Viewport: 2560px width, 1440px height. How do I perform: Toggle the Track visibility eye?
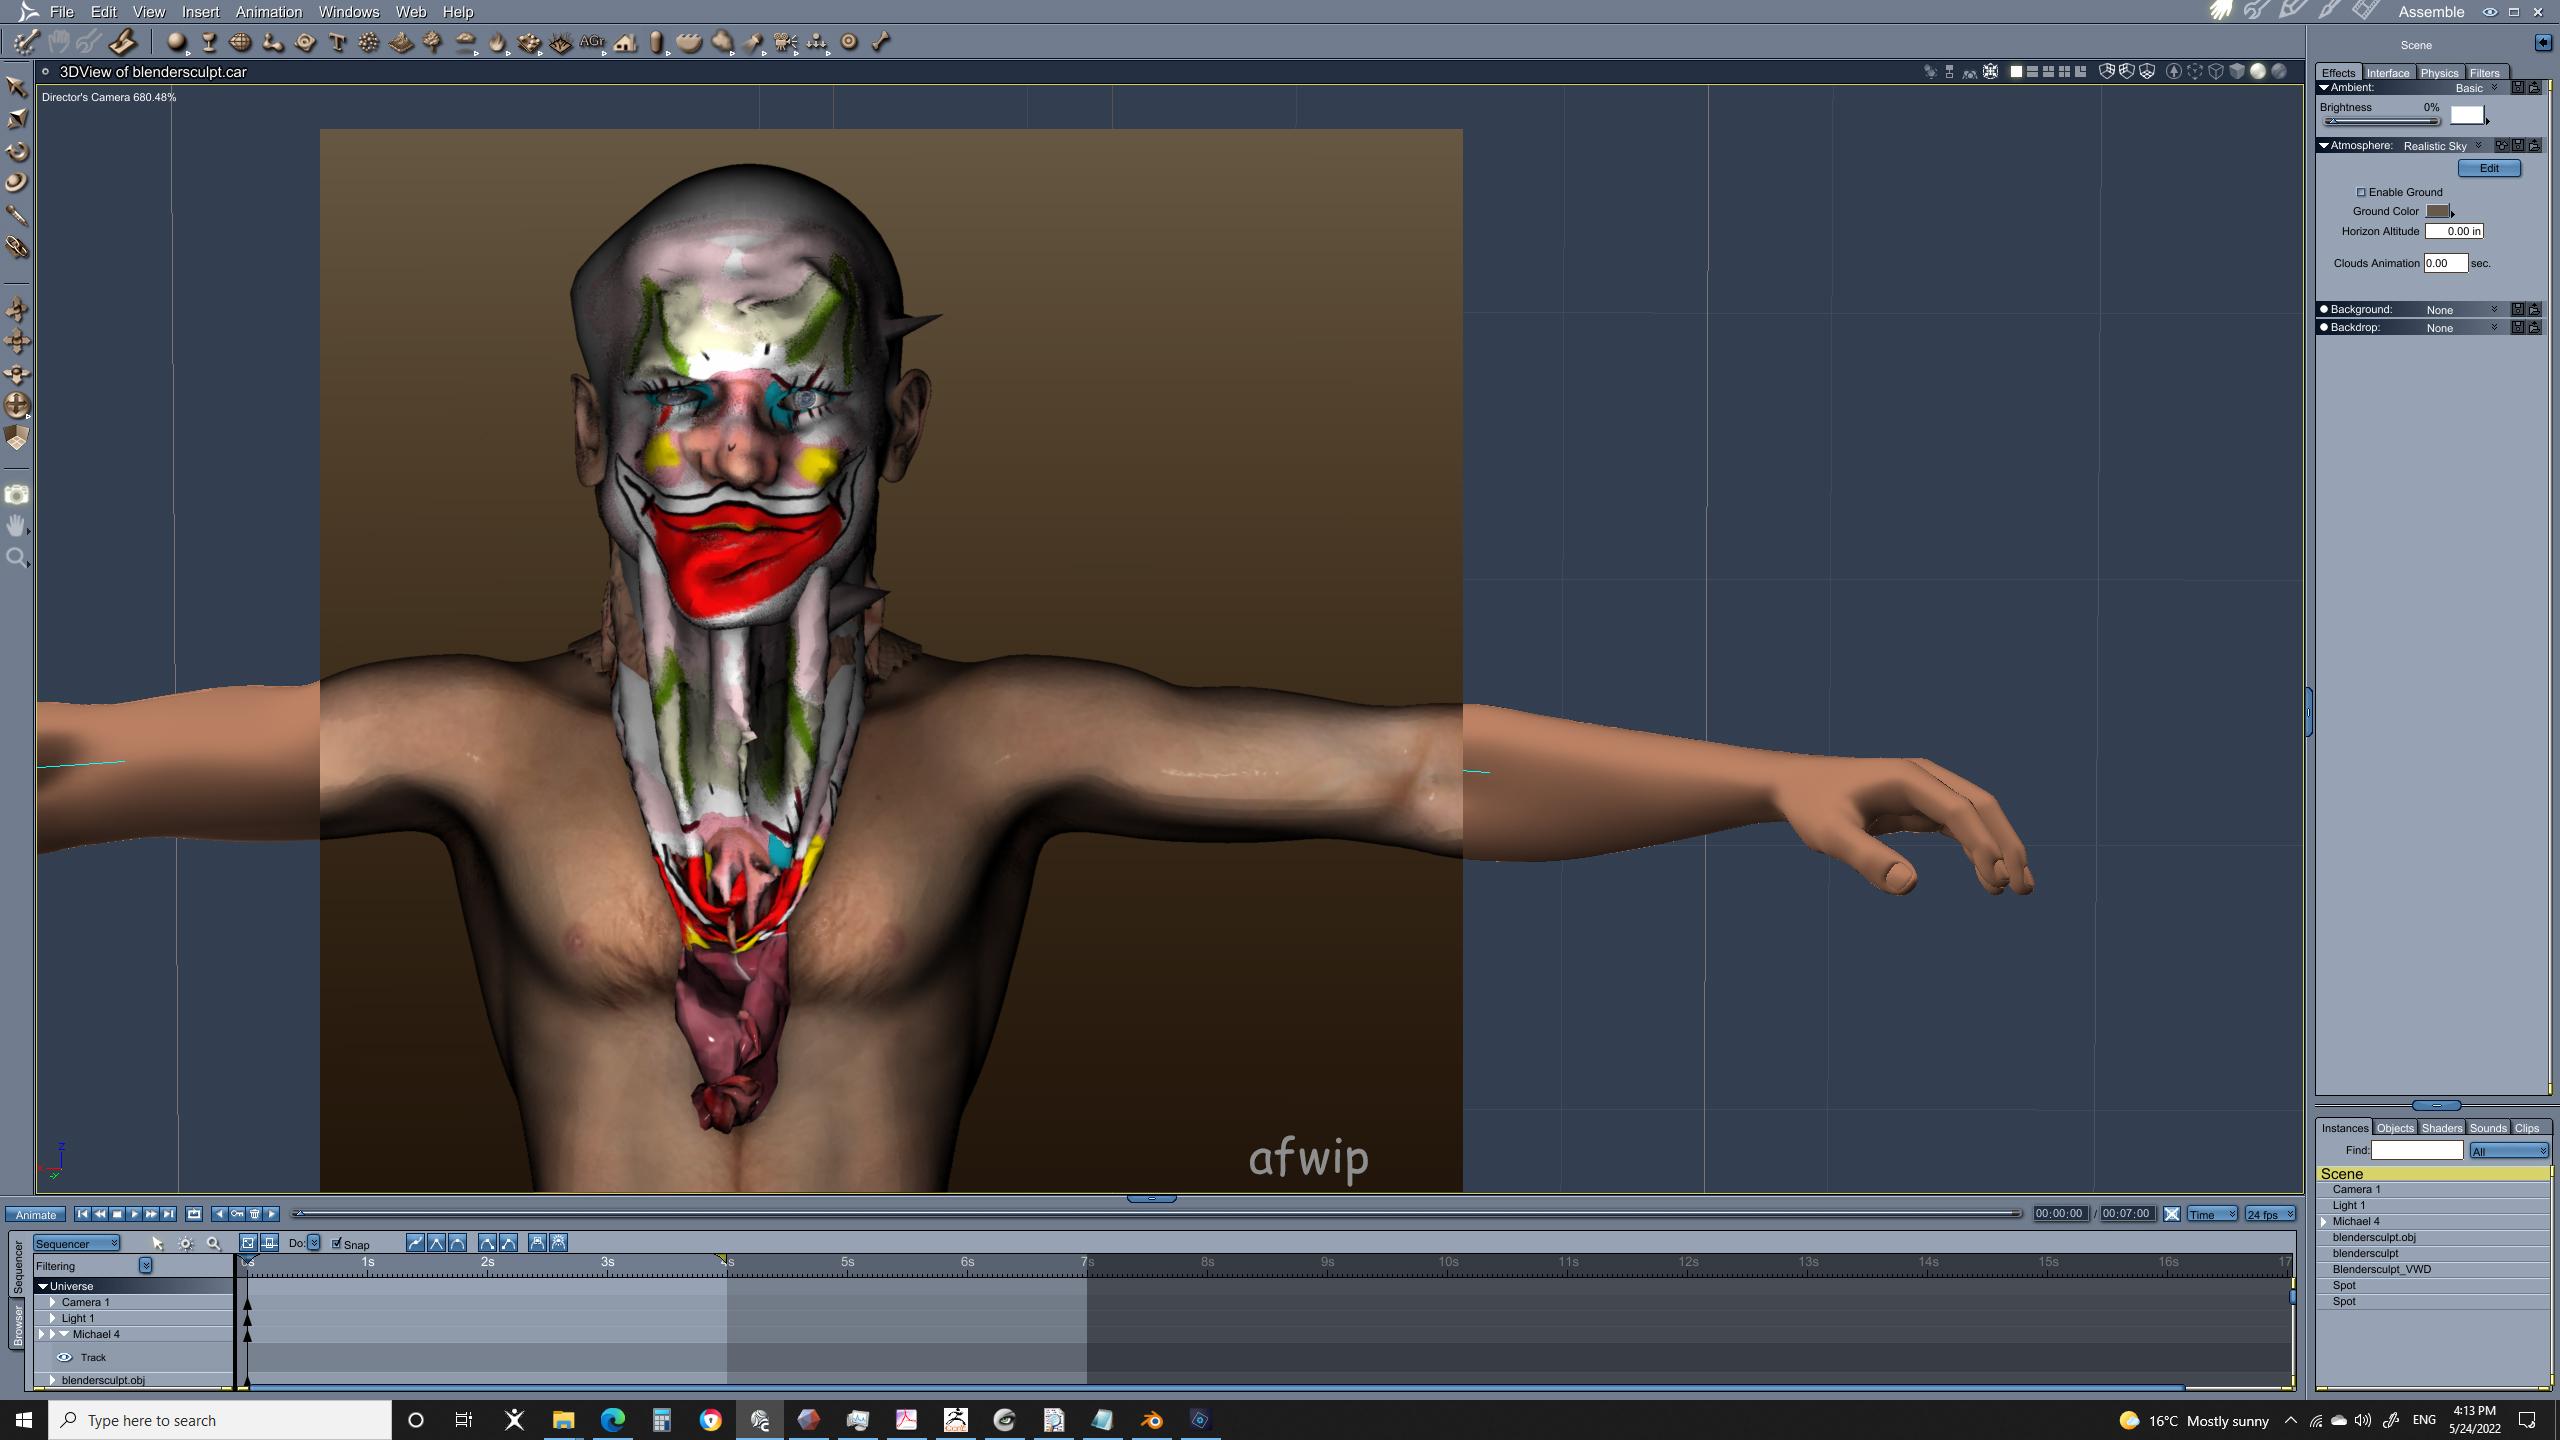65,1357
